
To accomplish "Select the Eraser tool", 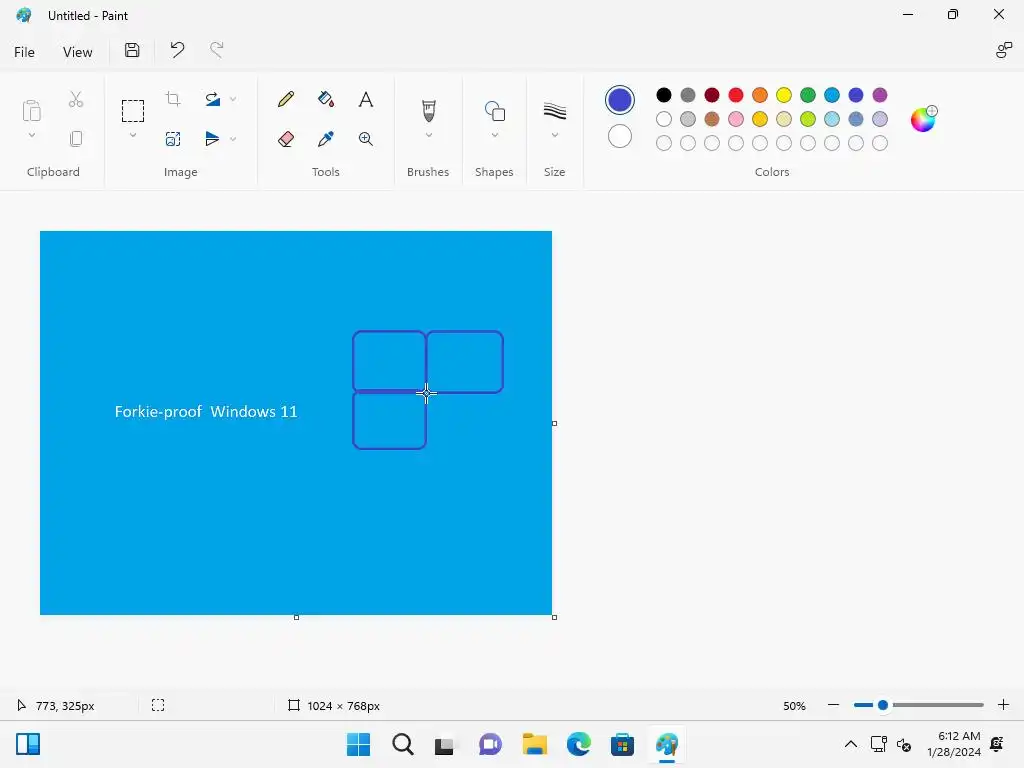I will (285, 138).
